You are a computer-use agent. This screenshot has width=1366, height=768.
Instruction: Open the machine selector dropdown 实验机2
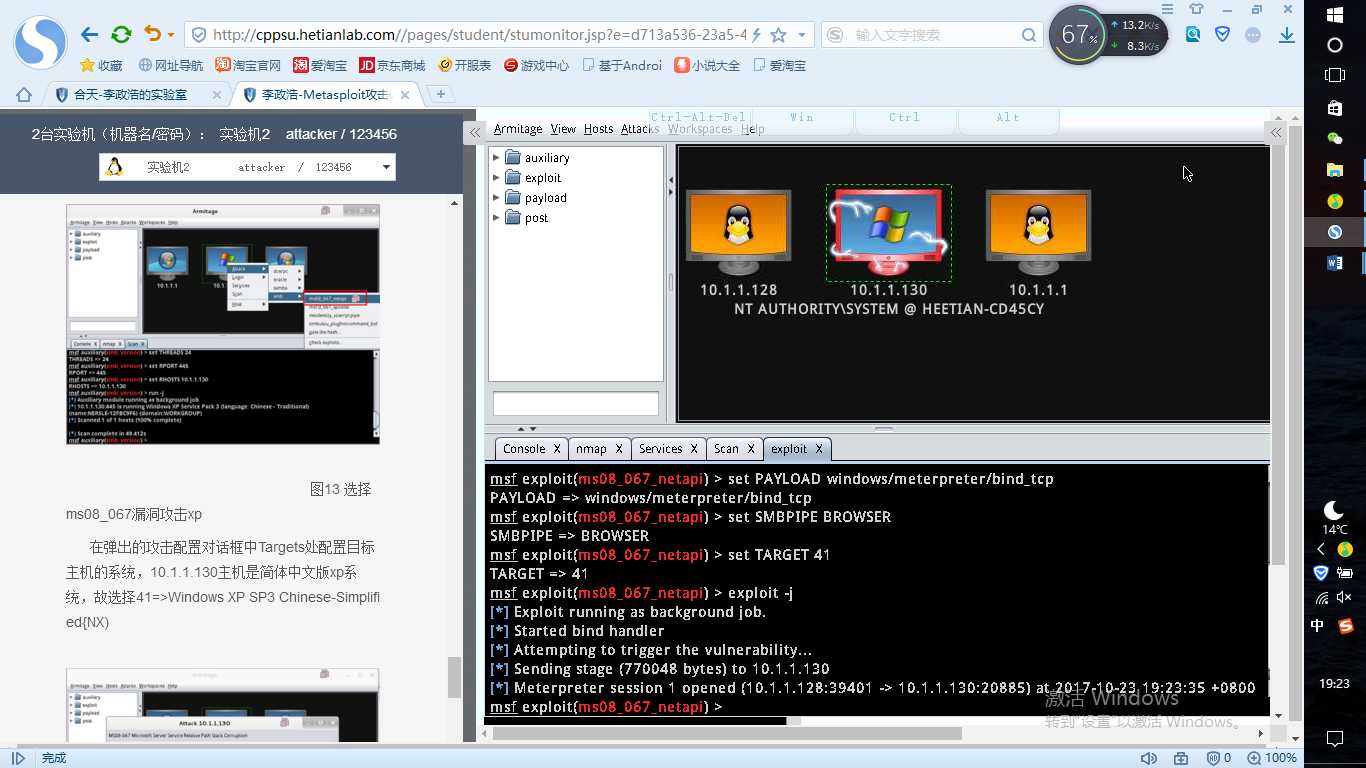pyautogui.click(x=247, y=167)
